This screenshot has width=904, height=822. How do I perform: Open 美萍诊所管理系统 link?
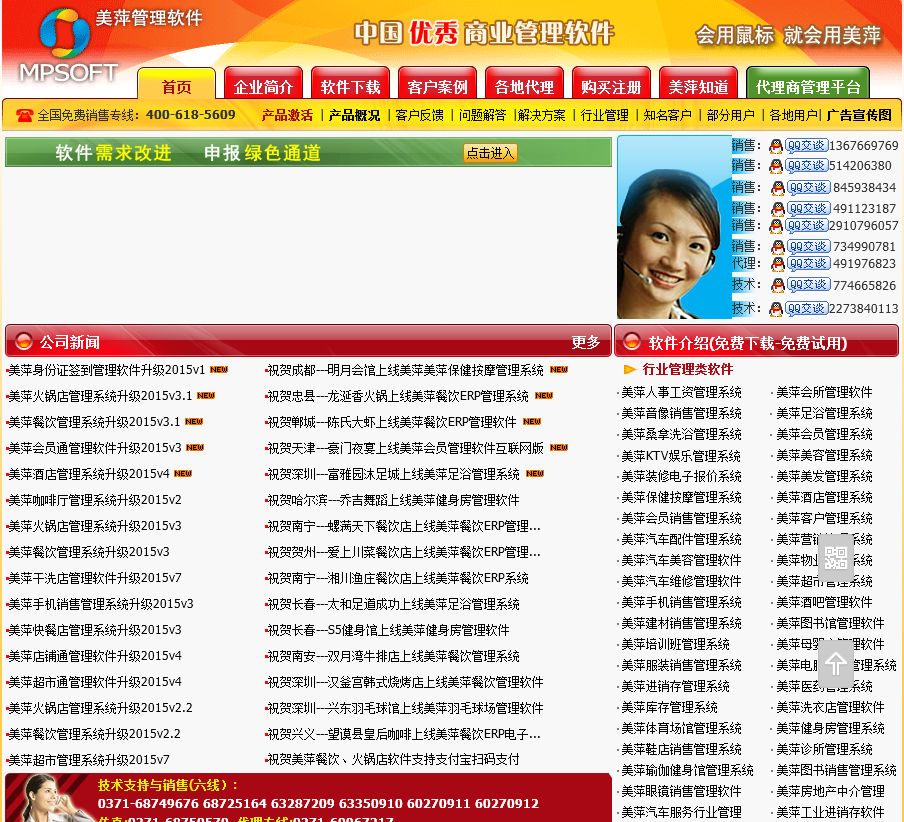click(824, 749)
